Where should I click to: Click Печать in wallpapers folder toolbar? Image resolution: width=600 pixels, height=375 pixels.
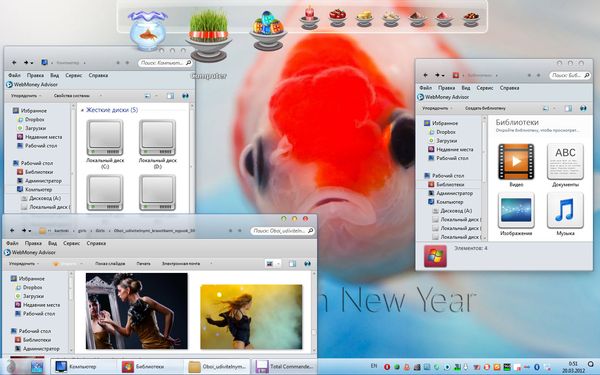(143, 264)
